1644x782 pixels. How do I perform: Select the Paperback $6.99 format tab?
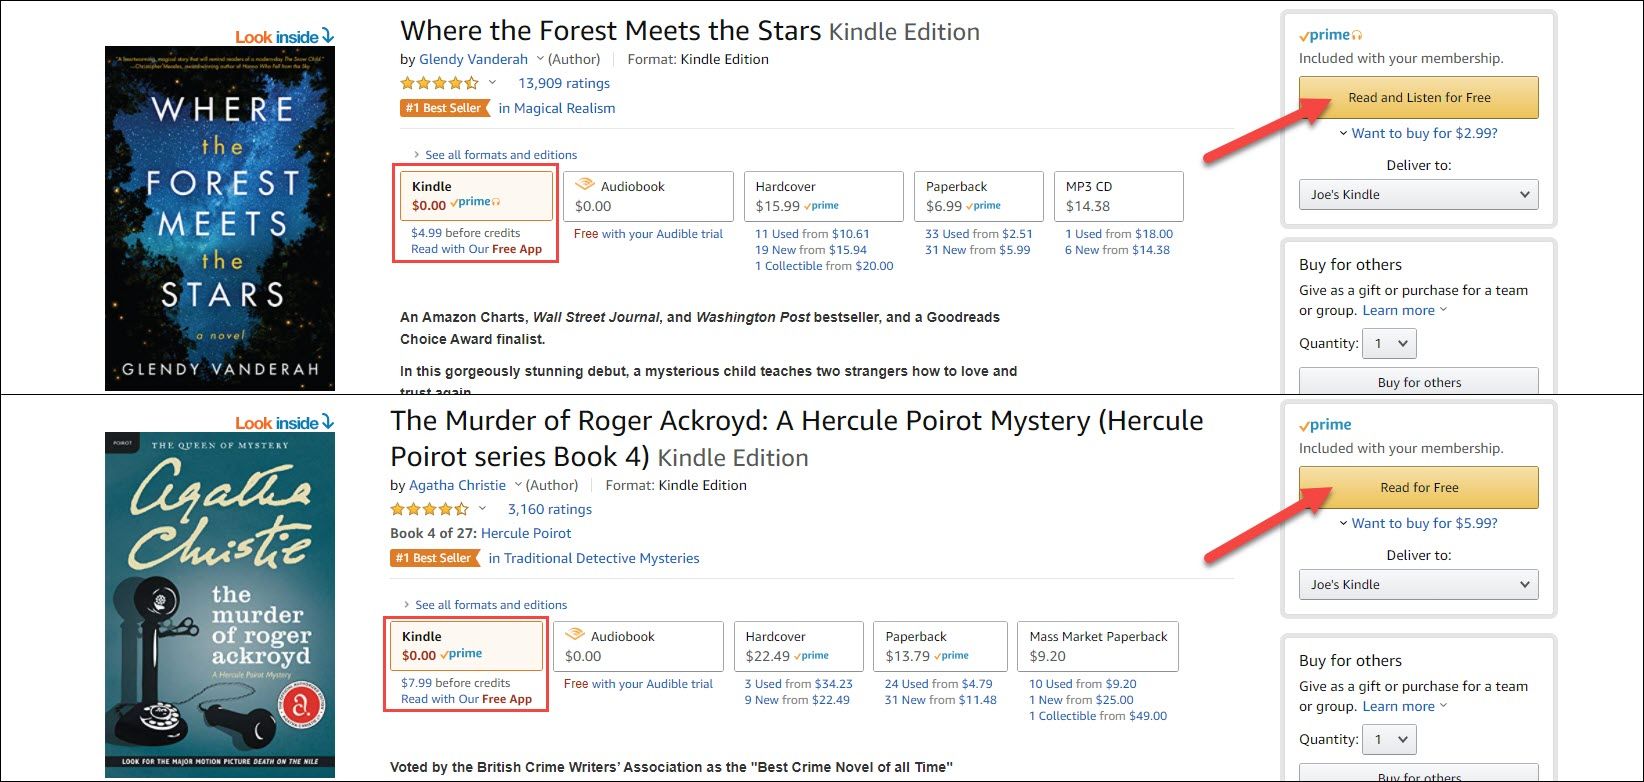pos(978,196)
